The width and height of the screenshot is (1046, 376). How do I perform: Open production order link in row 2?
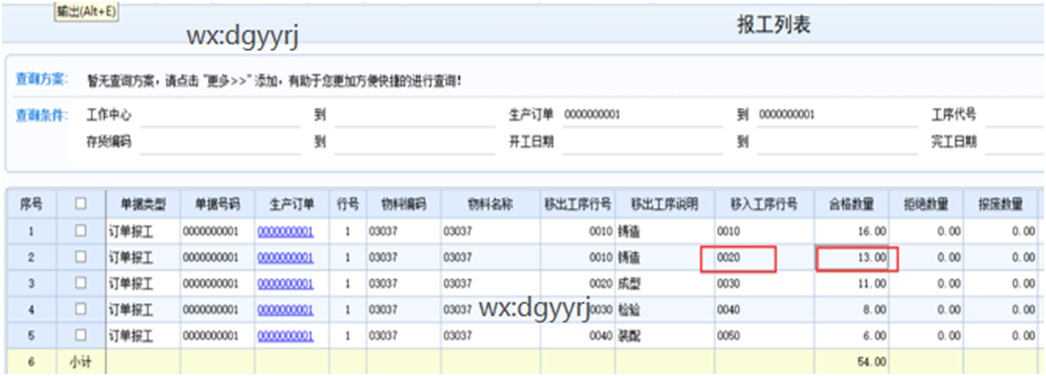(286, 257)
